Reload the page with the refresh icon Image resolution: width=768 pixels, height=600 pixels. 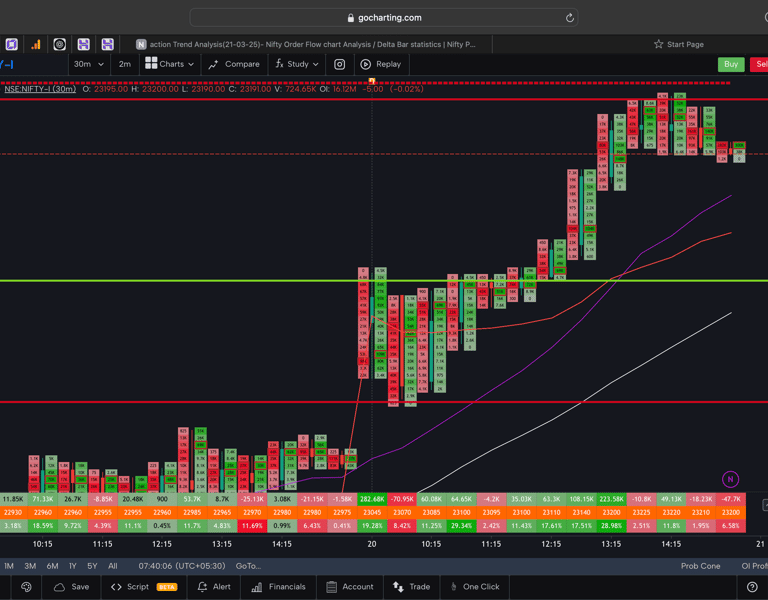pyautogui.click(x=569, y=18)
